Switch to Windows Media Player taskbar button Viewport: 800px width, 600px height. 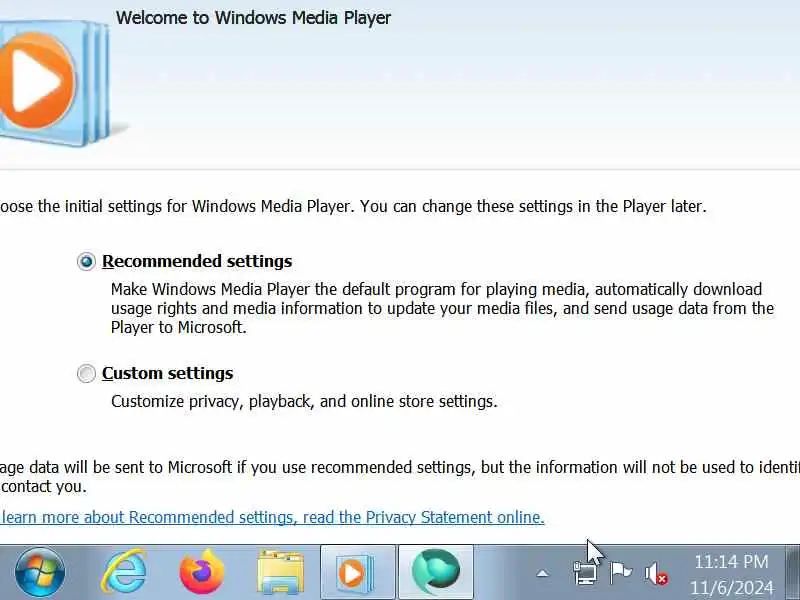point(358,572)
